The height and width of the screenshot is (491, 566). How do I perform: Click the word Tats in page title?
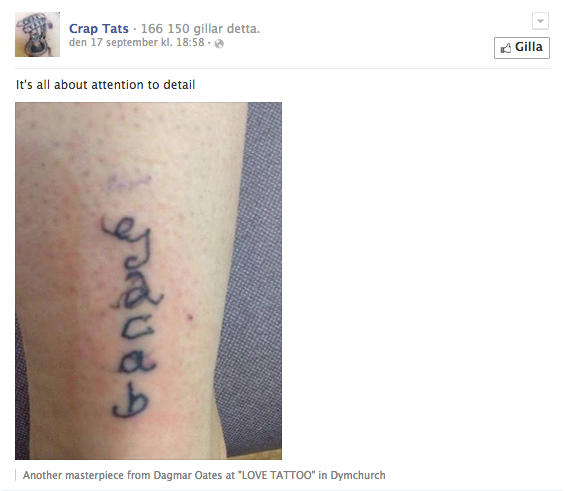tap(115, 29)
